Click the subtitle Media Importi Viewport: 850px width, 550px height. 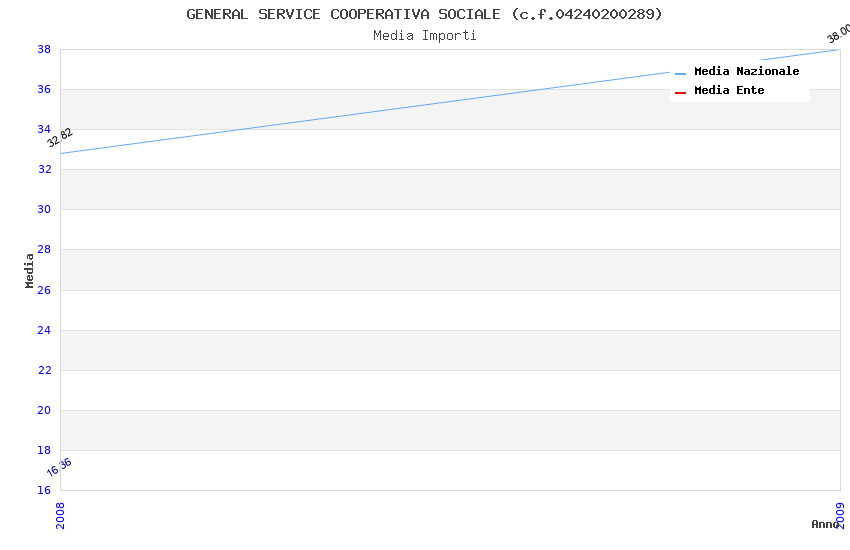(x=424, y=36)
